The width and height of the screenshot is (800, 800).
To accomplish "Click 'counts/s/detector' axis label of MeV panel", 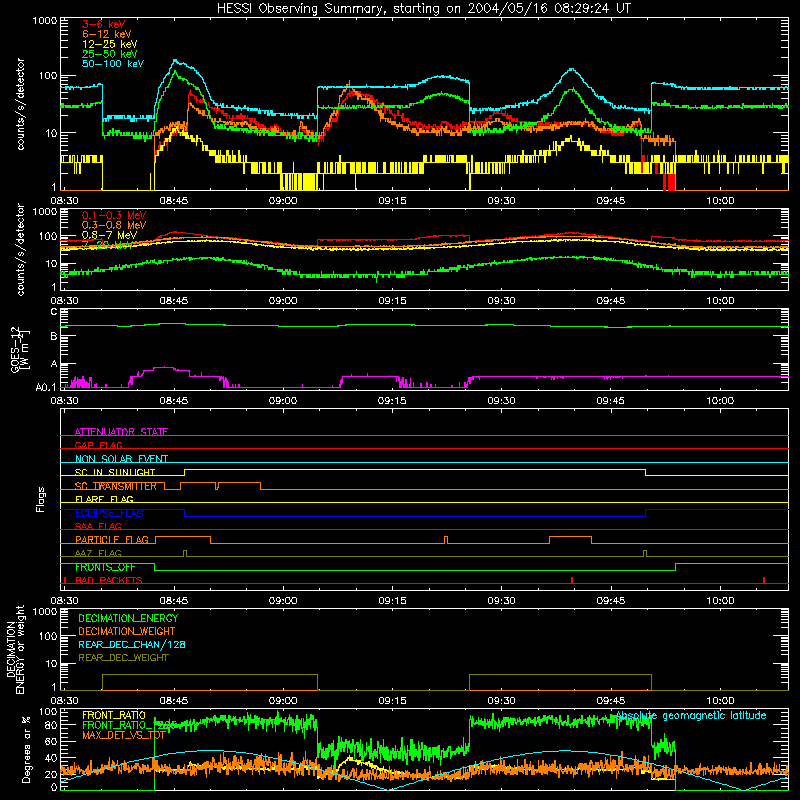I will pyautogui.click(x=21, y=249).
